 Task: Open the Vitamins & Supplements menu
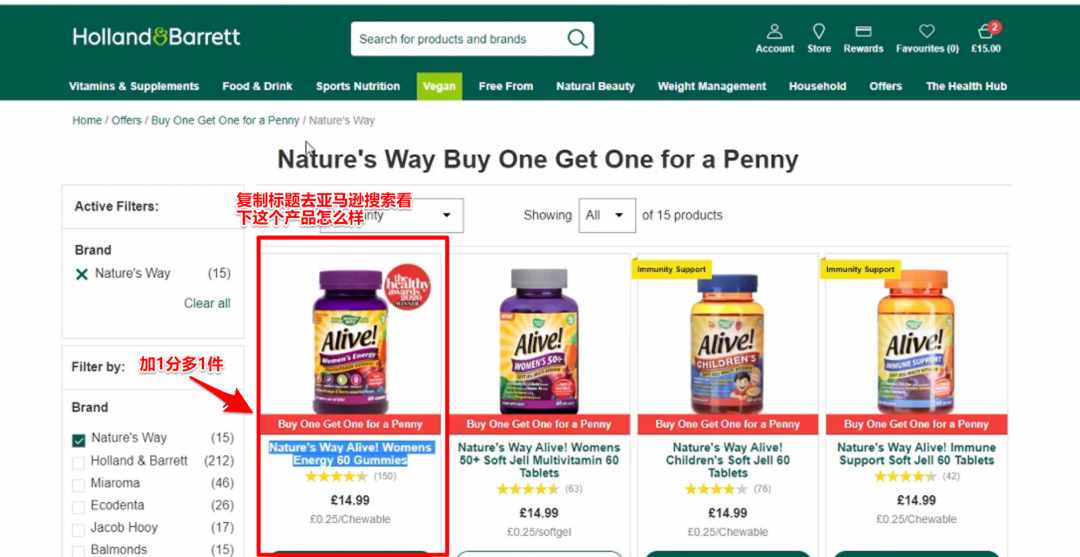point(134,86)
